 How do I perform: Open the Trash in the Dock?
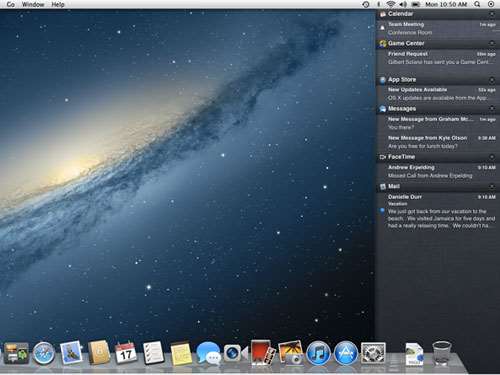442,353
